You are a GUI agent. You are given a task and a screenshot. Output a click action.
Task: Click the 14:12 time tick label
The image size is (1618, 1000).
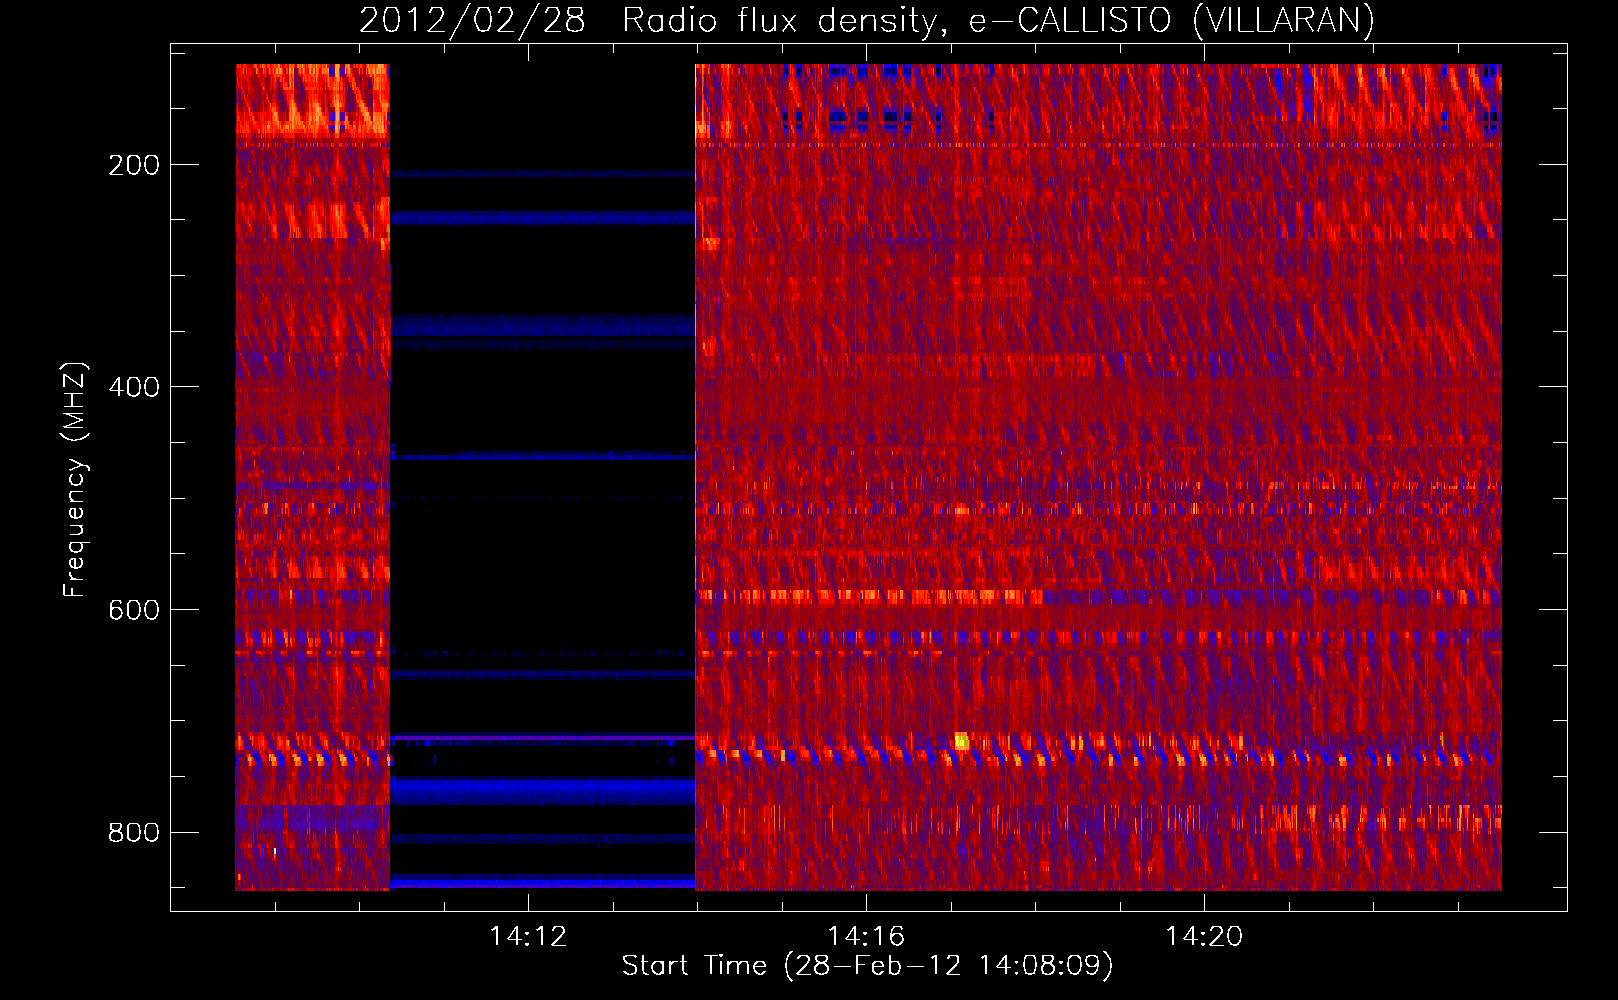[x=528, y=937]
